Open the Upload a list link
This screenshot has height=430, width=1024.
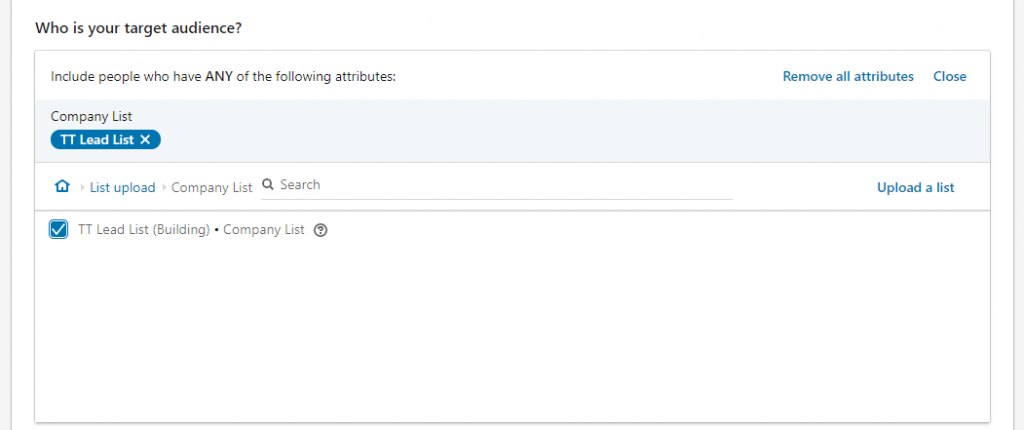click(916, 188)
